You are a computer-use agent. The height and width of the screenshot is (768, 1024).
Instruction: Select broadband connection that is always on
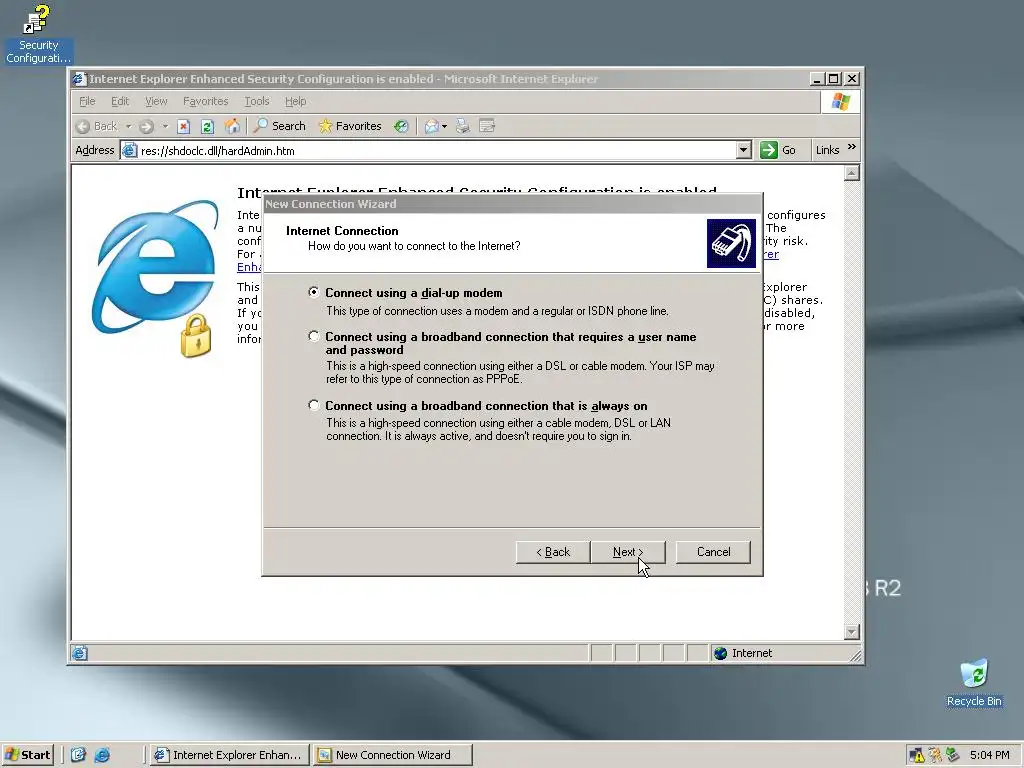pyautogui.click(x=314, y=406)
